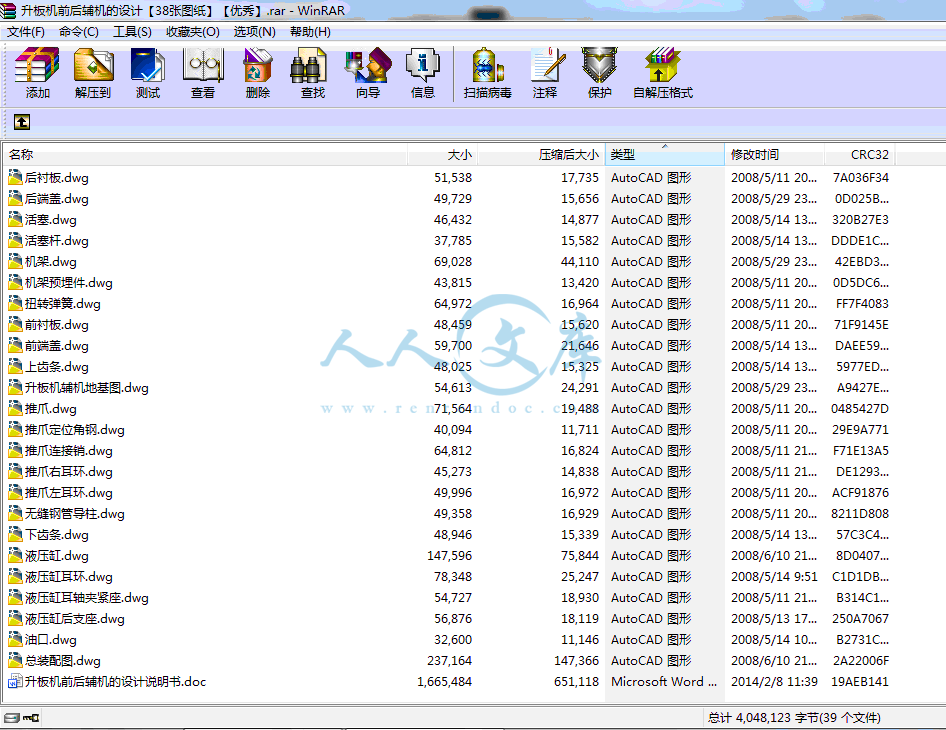Screen dimensions: 946x730
Task: Select the file 无缝钢管导柱.dwg
Action: pos(75,513)
